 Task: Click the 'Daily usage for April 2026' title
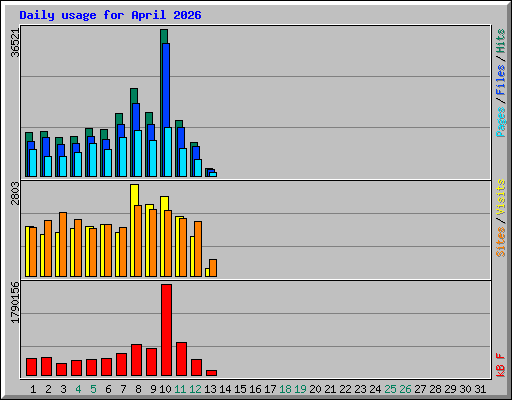click(x=110, y=15)
